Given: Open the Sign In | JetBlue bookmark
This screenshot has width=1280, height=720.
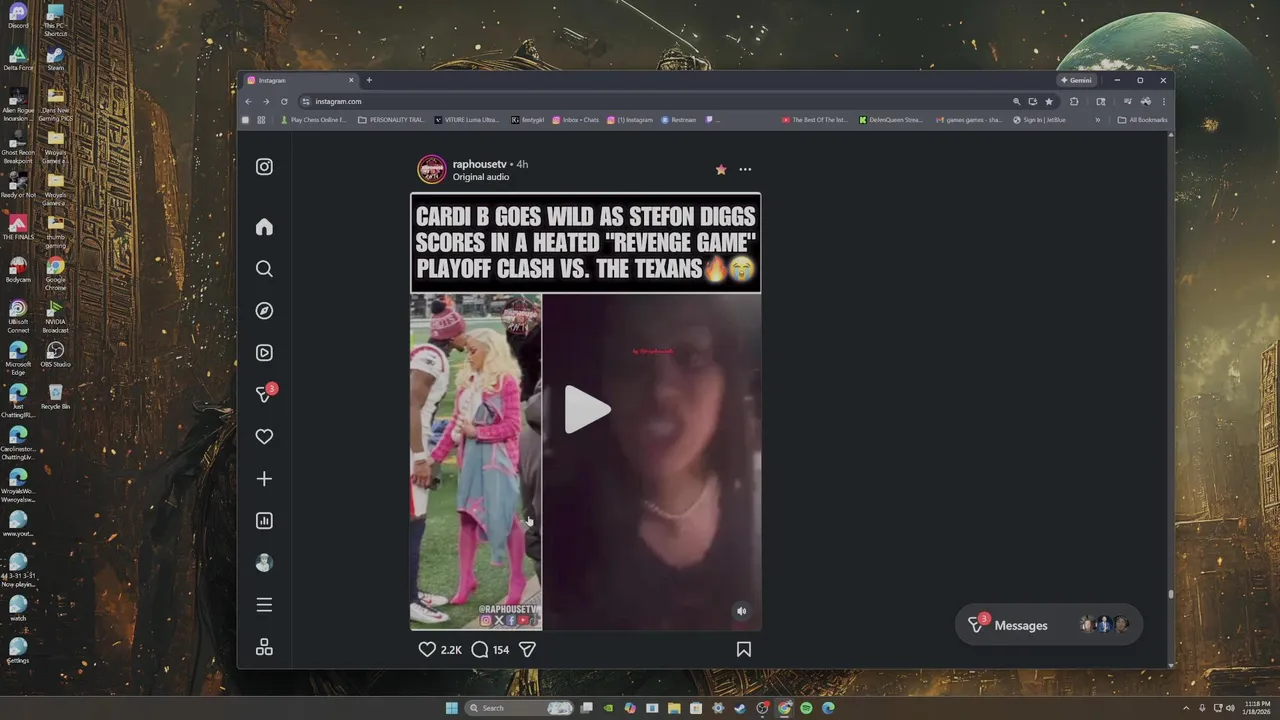Looking at the screenshot, I should (x=1040, y=120).
